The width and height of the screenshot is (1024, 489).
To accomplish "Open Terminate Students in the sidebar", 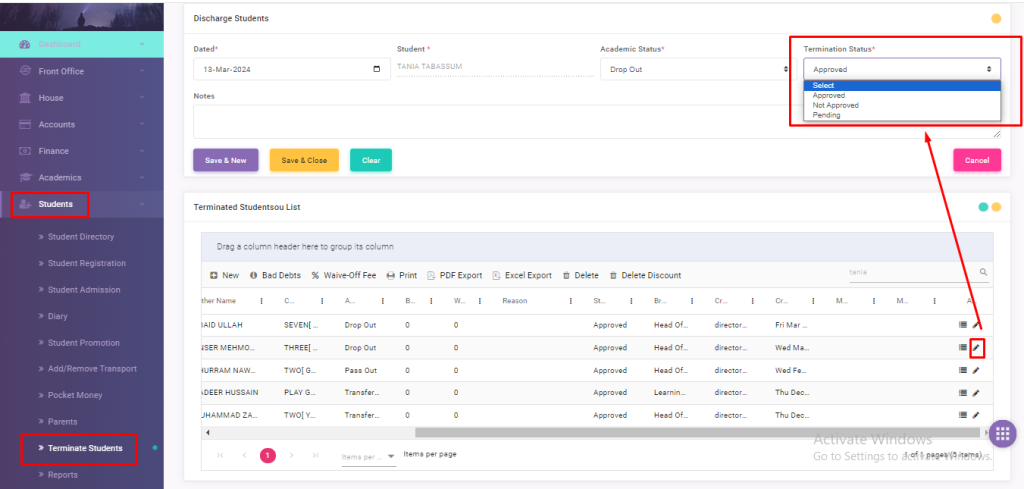I will pyautogui.click(x=85, y=448).
